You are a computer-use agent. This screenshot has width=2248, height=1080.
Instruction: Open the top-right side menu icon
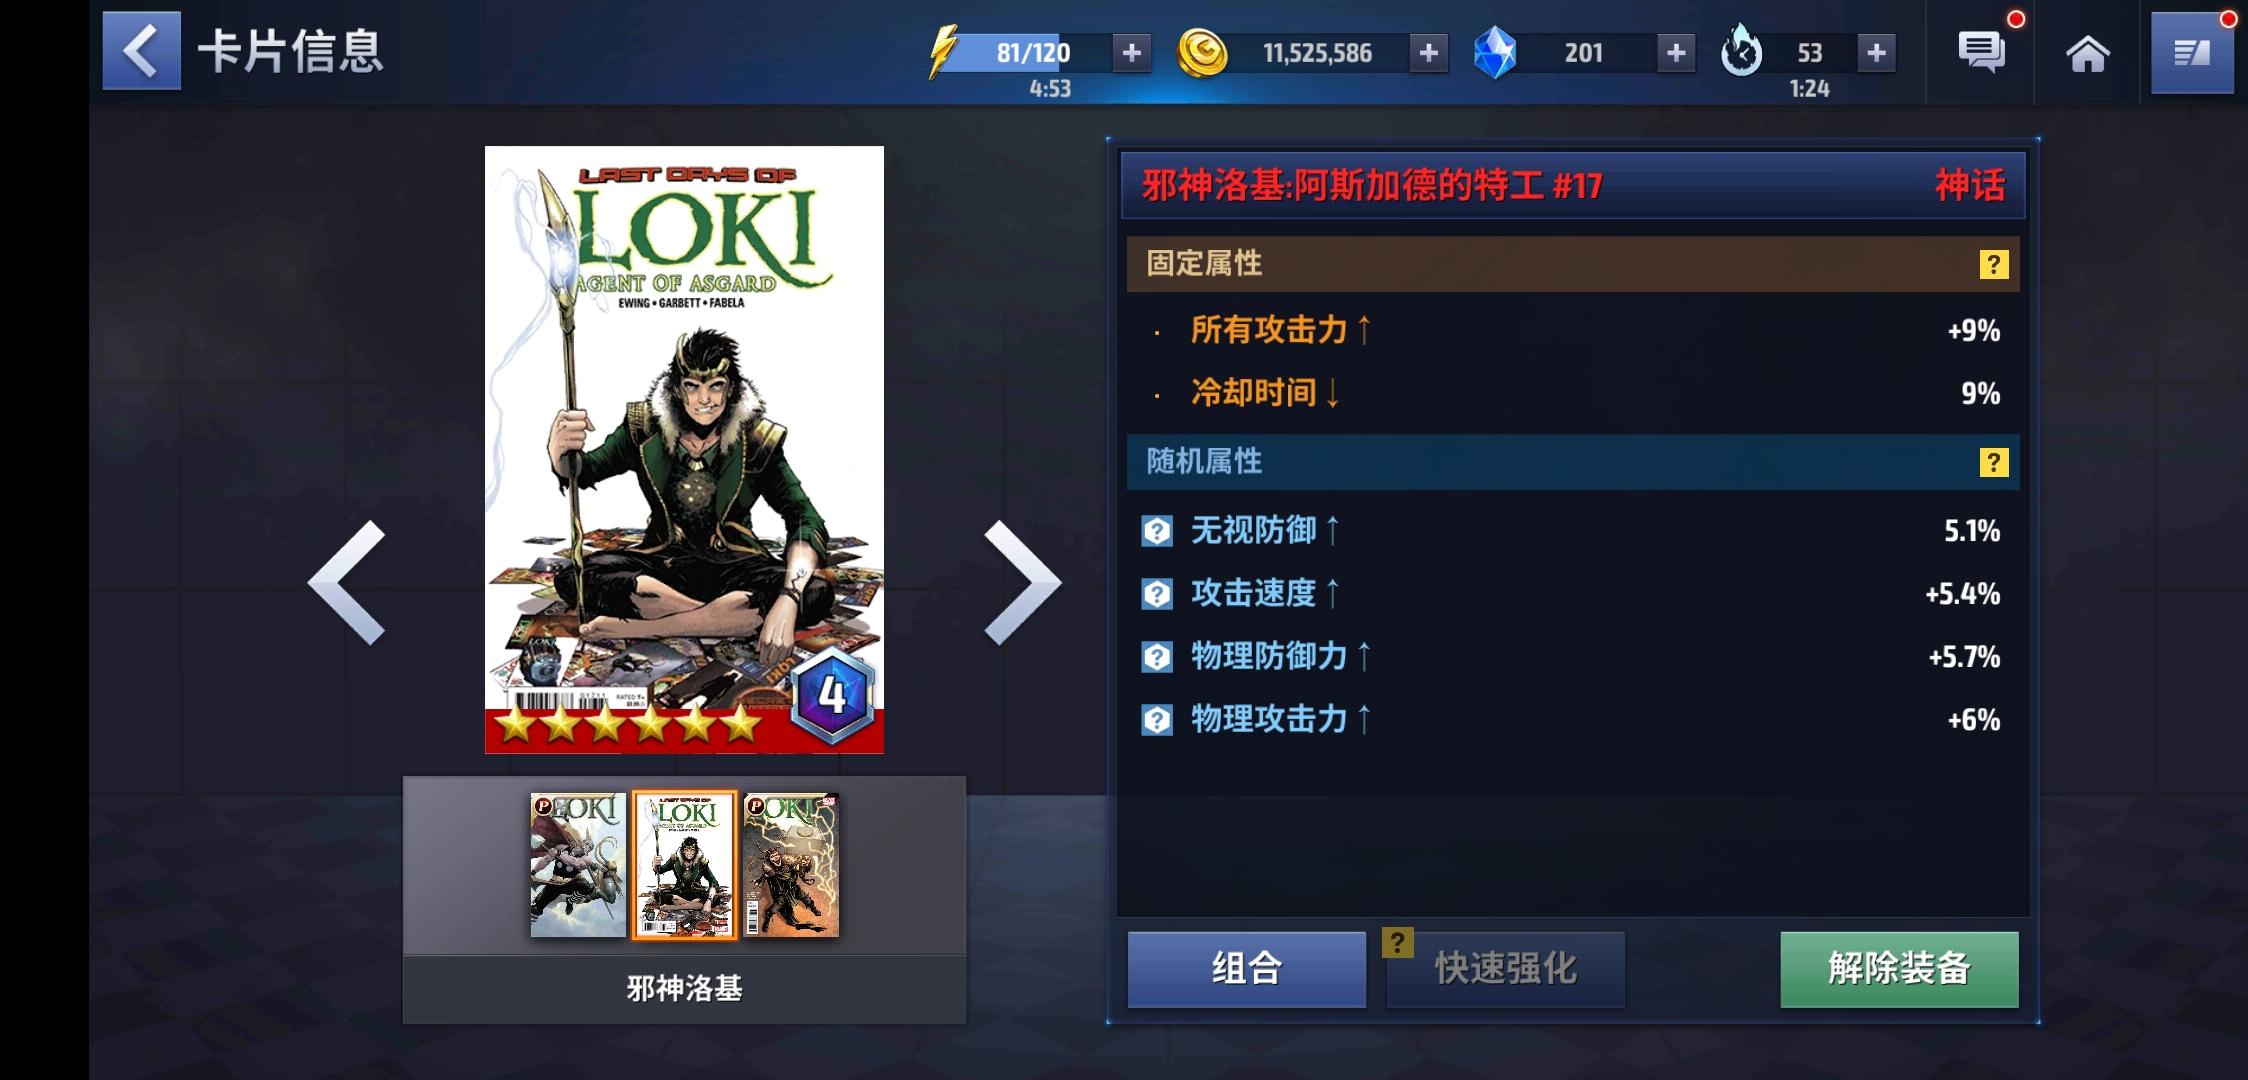click(2192, 53)
